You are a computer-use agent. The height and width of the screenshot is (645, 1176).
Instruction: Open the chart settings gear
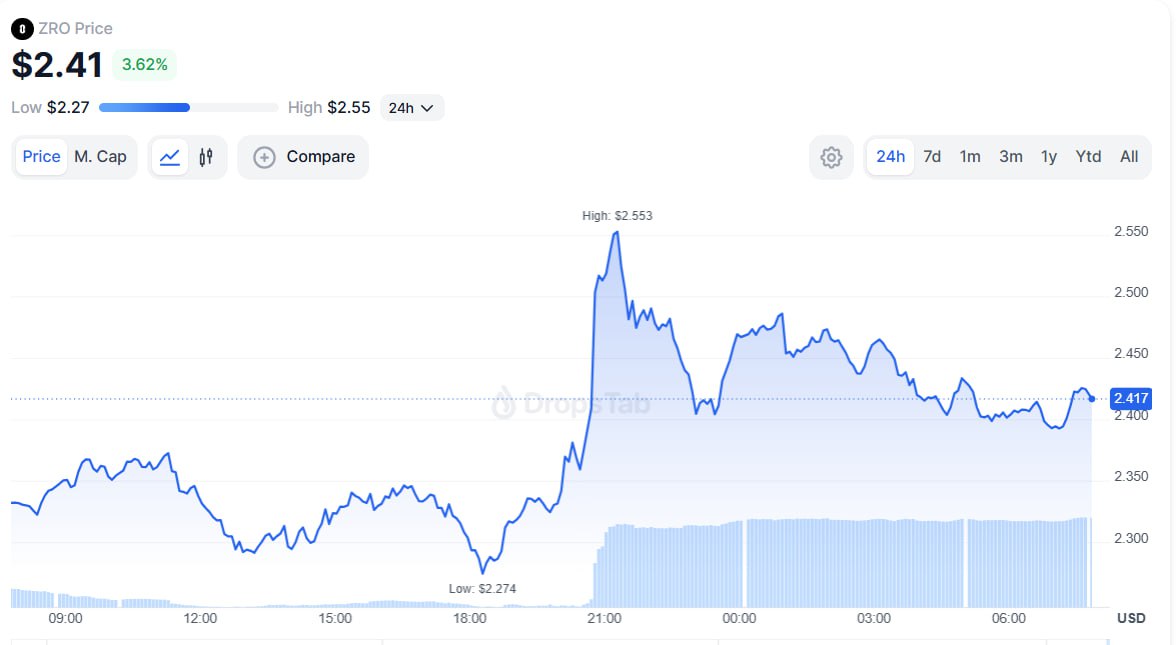tap(831, 157)
